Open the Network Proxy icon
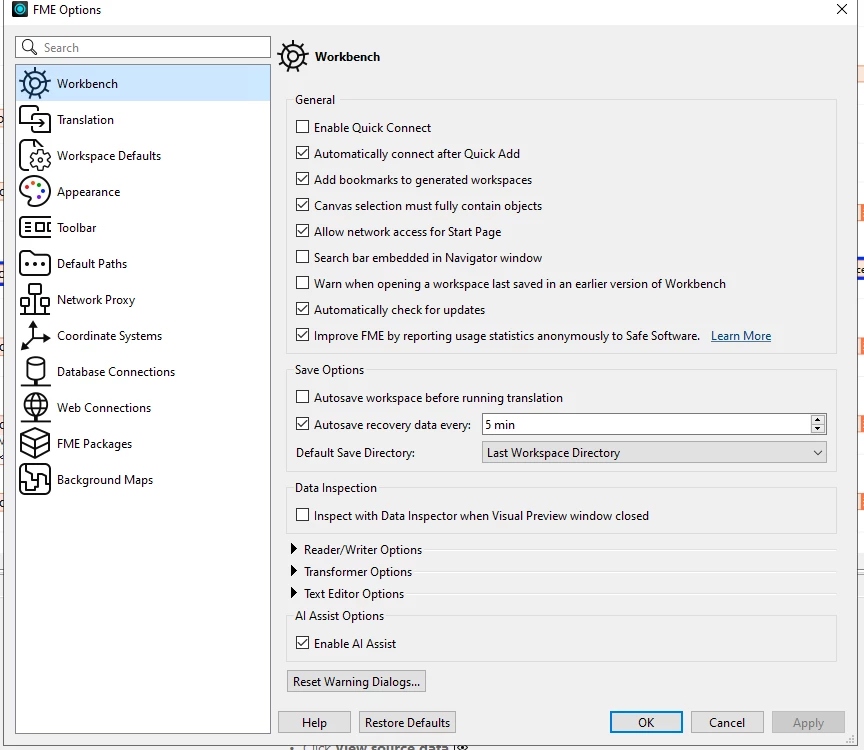 [35, 299]
